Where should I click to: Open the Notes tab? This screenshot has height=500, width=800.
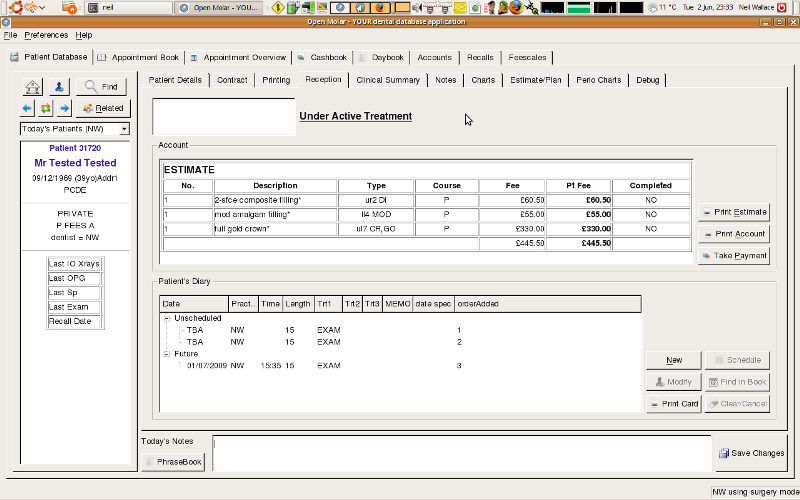[445, 80]
